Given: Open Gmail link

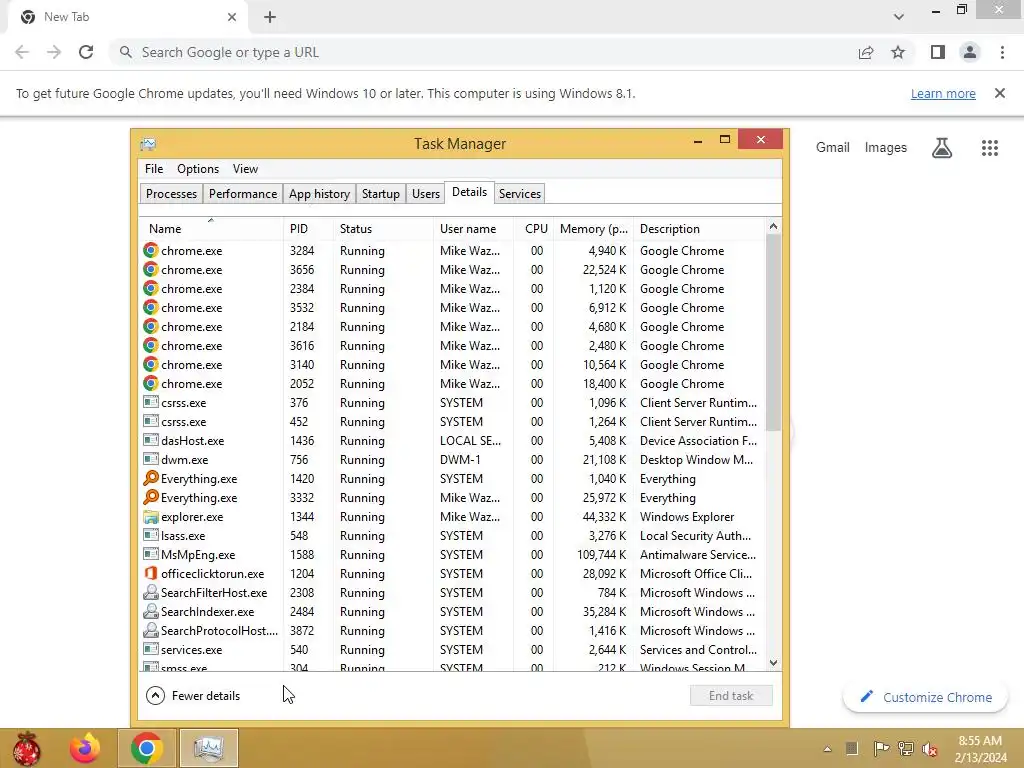Looking at the screenshot, I should click(x=833, y=148).
